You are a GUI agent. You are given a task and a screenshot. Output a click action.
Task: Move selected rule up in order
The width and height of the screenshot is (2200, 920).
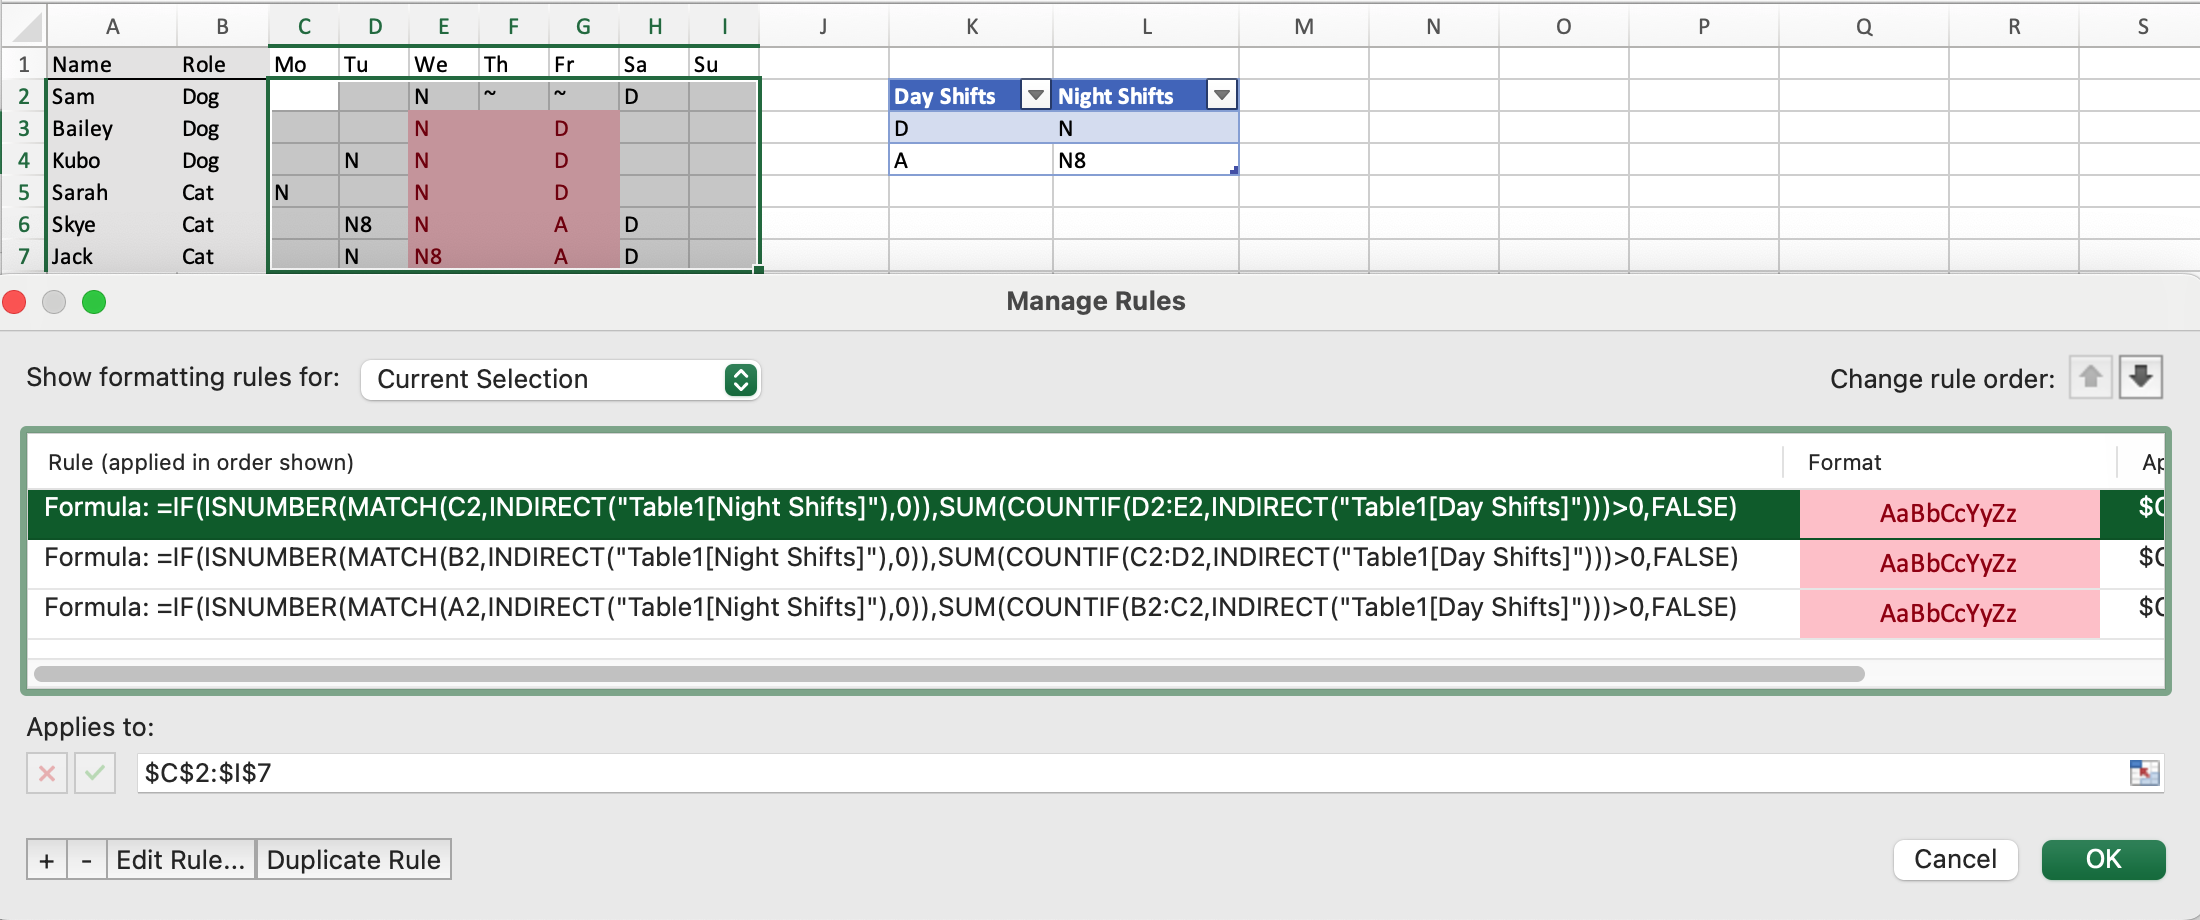(2090, 378)
